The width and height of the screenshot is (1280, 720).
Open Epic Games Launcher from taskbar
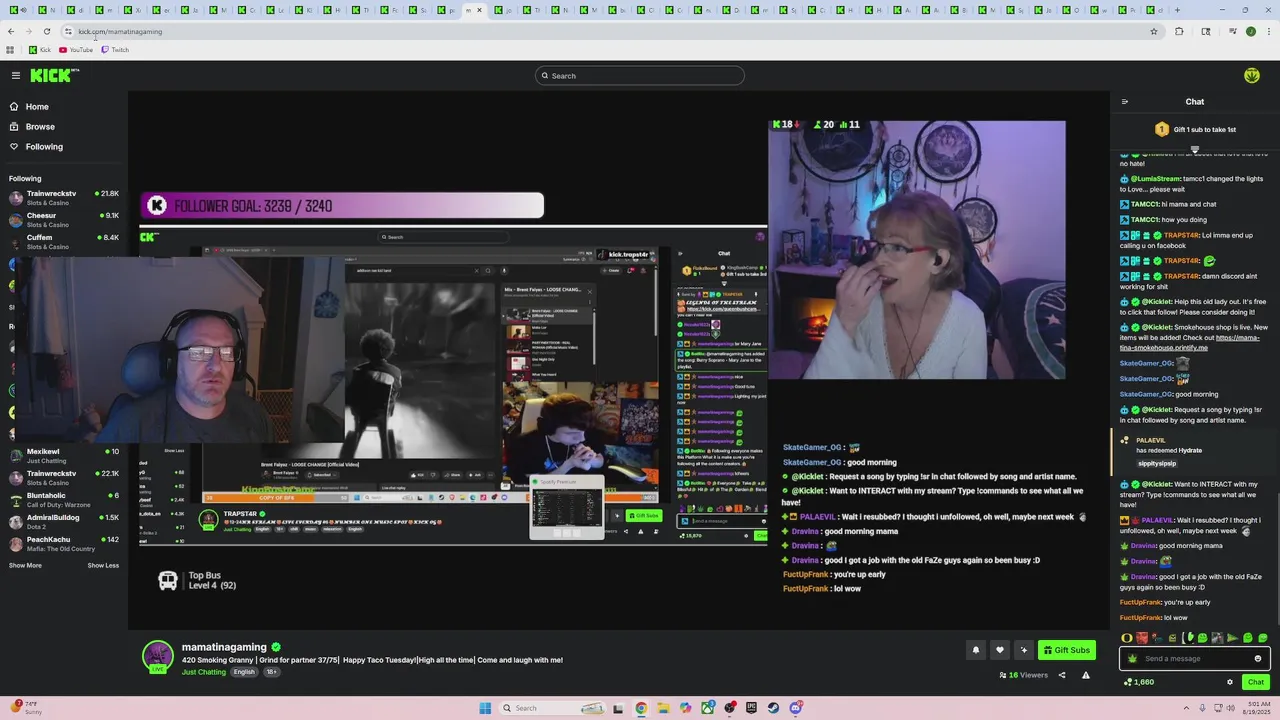point(751,708)
